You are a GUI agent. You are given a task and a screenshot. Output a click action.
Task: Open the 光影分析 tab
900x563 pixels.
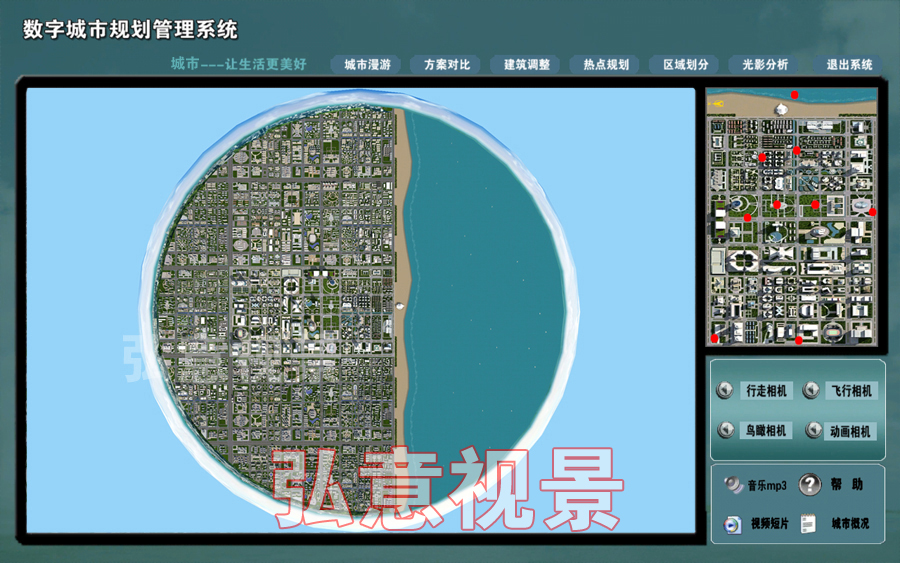[765, 65]
